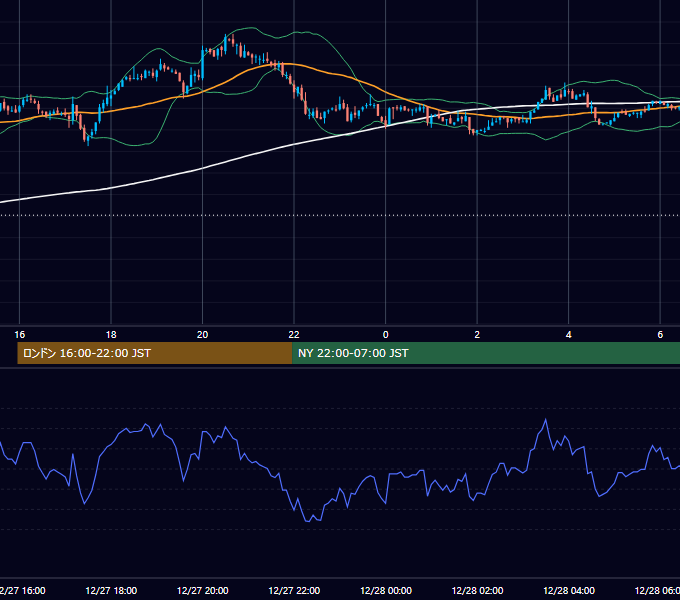The width and height of the screenshot is (680, 600).
Task: Select the 16 hour axis label
Action: 20,335
